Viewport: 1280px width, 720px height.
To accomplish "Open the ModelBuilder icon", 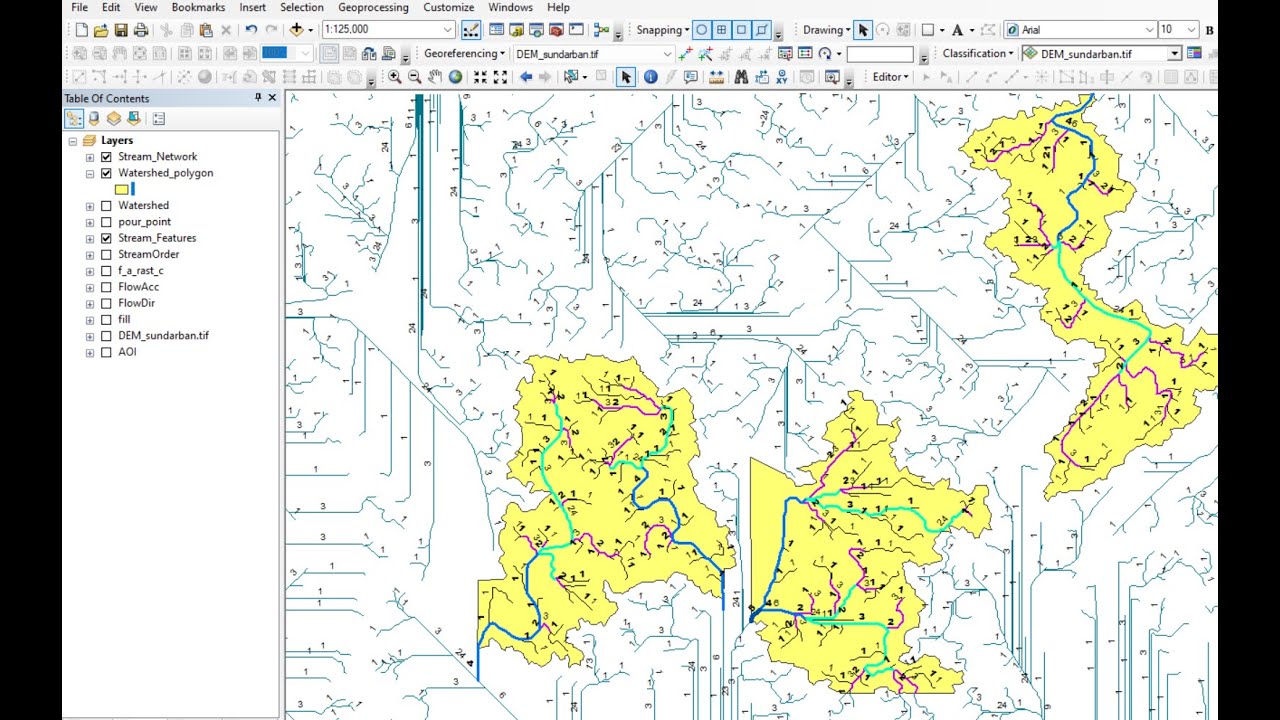I will coord(601,30).
